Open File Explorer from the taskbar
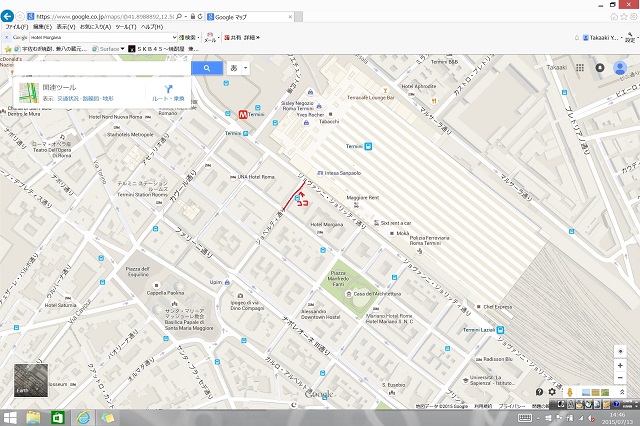 tap(33, 418)
